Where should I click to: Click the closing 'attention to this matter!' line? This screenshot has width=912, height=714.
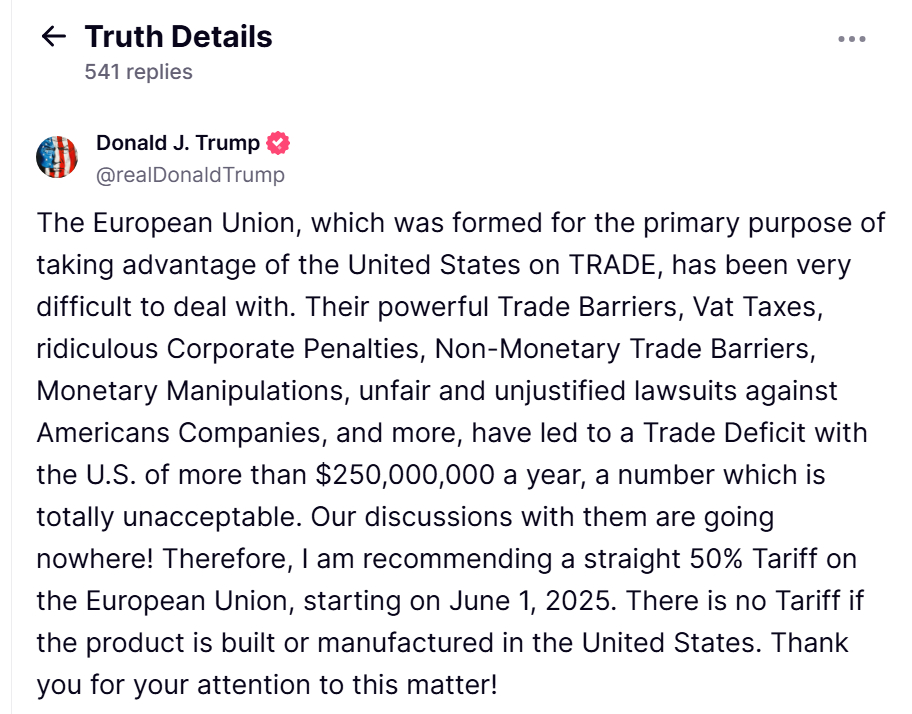[347, 684]
